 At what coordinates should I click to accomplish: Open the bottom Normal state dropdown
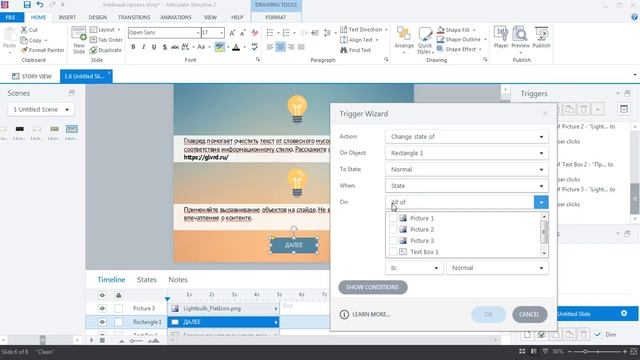click(x=497, y=268)
